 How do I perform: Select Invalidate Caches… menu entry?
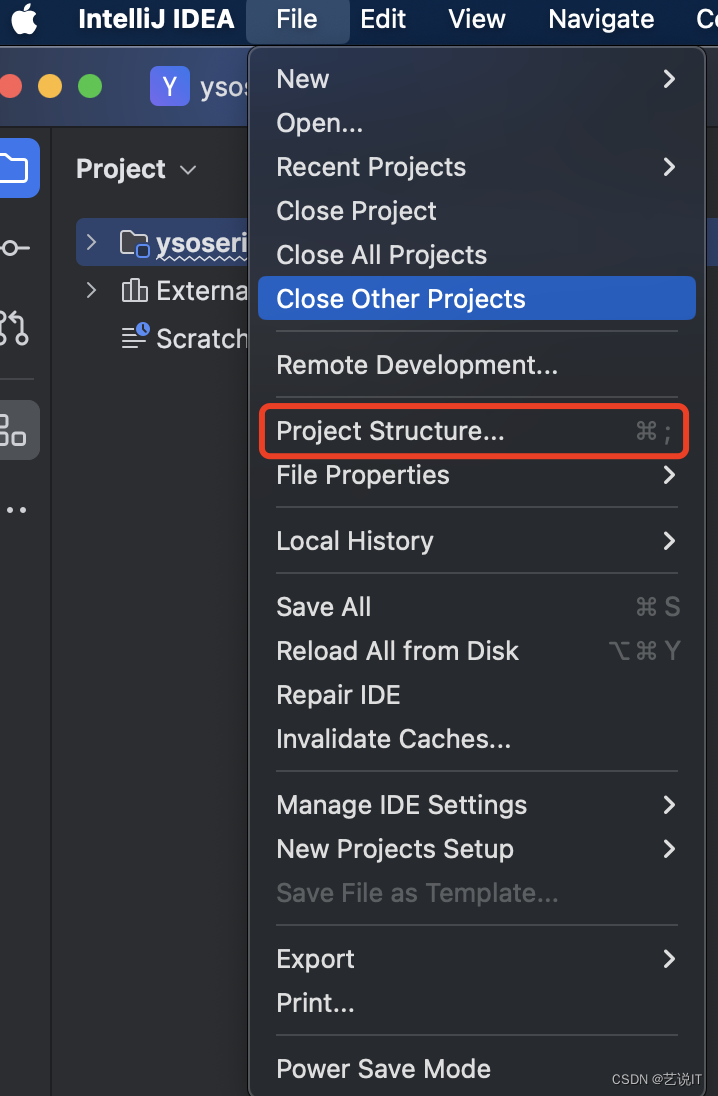click(393, 739)
